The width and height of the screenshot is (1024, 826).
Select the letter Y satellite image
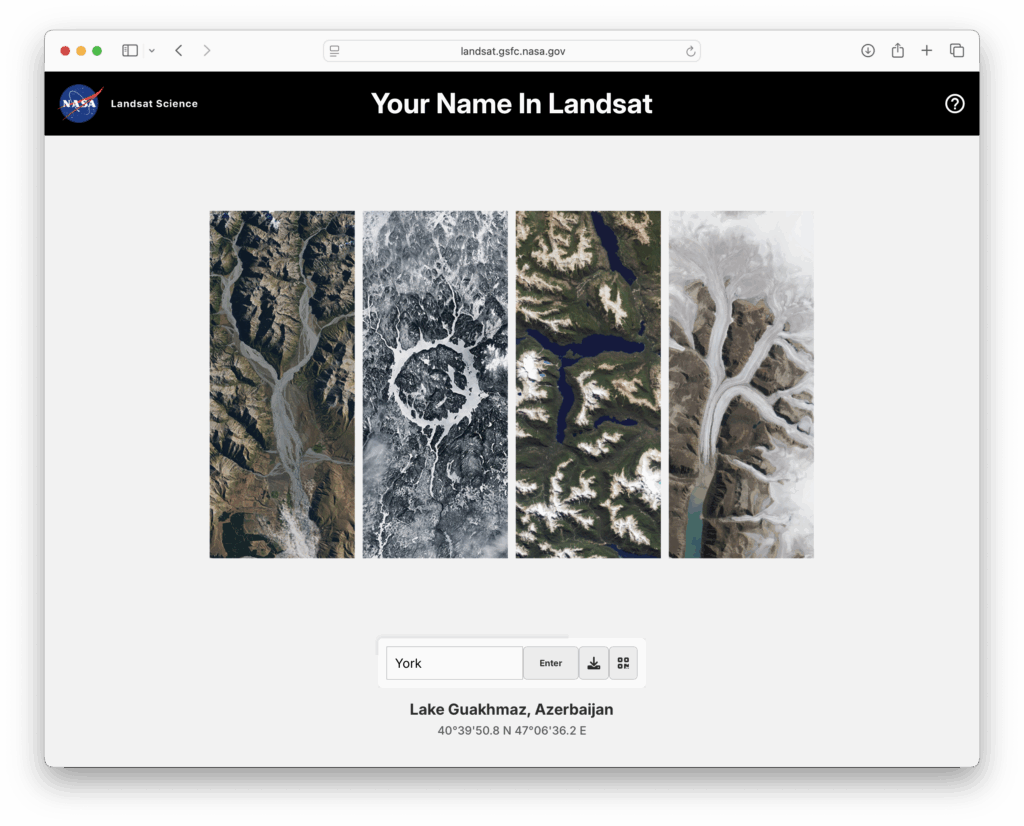point(282,384)
